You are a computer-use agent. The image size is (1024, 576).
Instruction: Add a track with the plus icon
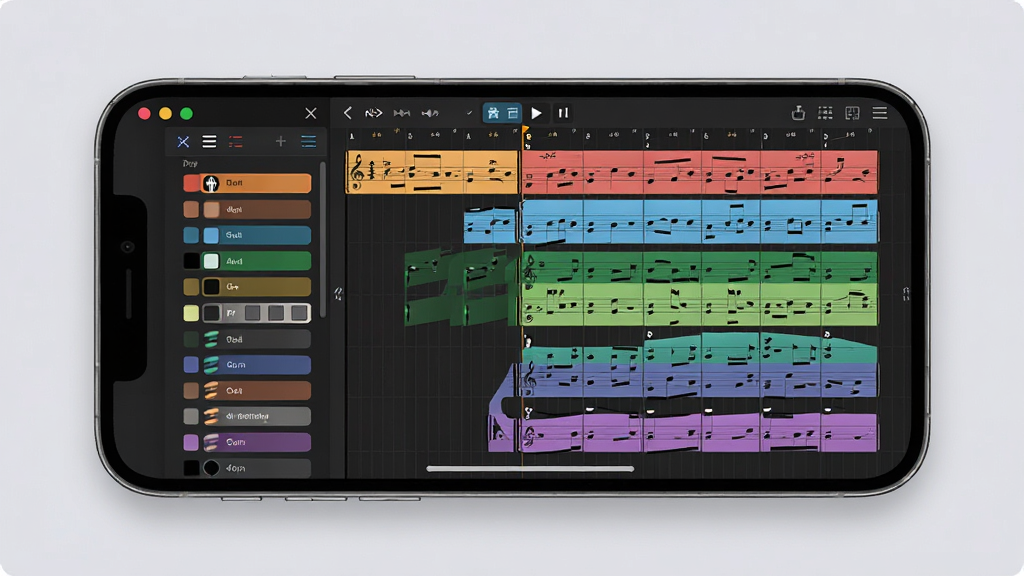pos(281,141)
